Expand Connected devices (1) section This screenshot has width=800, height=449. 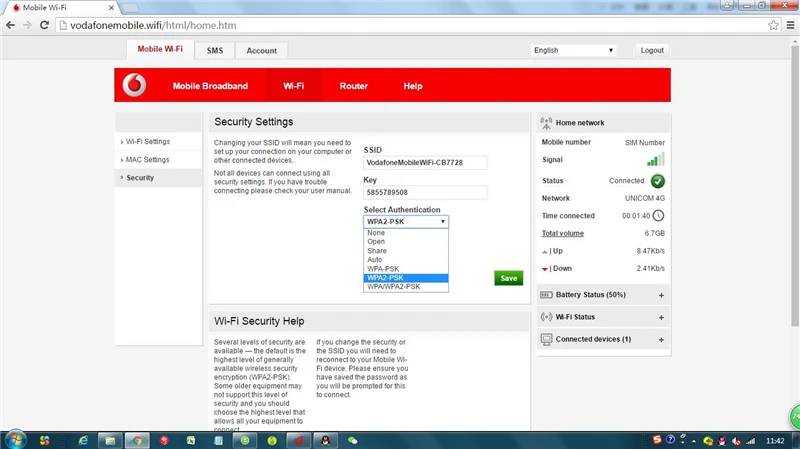tap(661, 340)
